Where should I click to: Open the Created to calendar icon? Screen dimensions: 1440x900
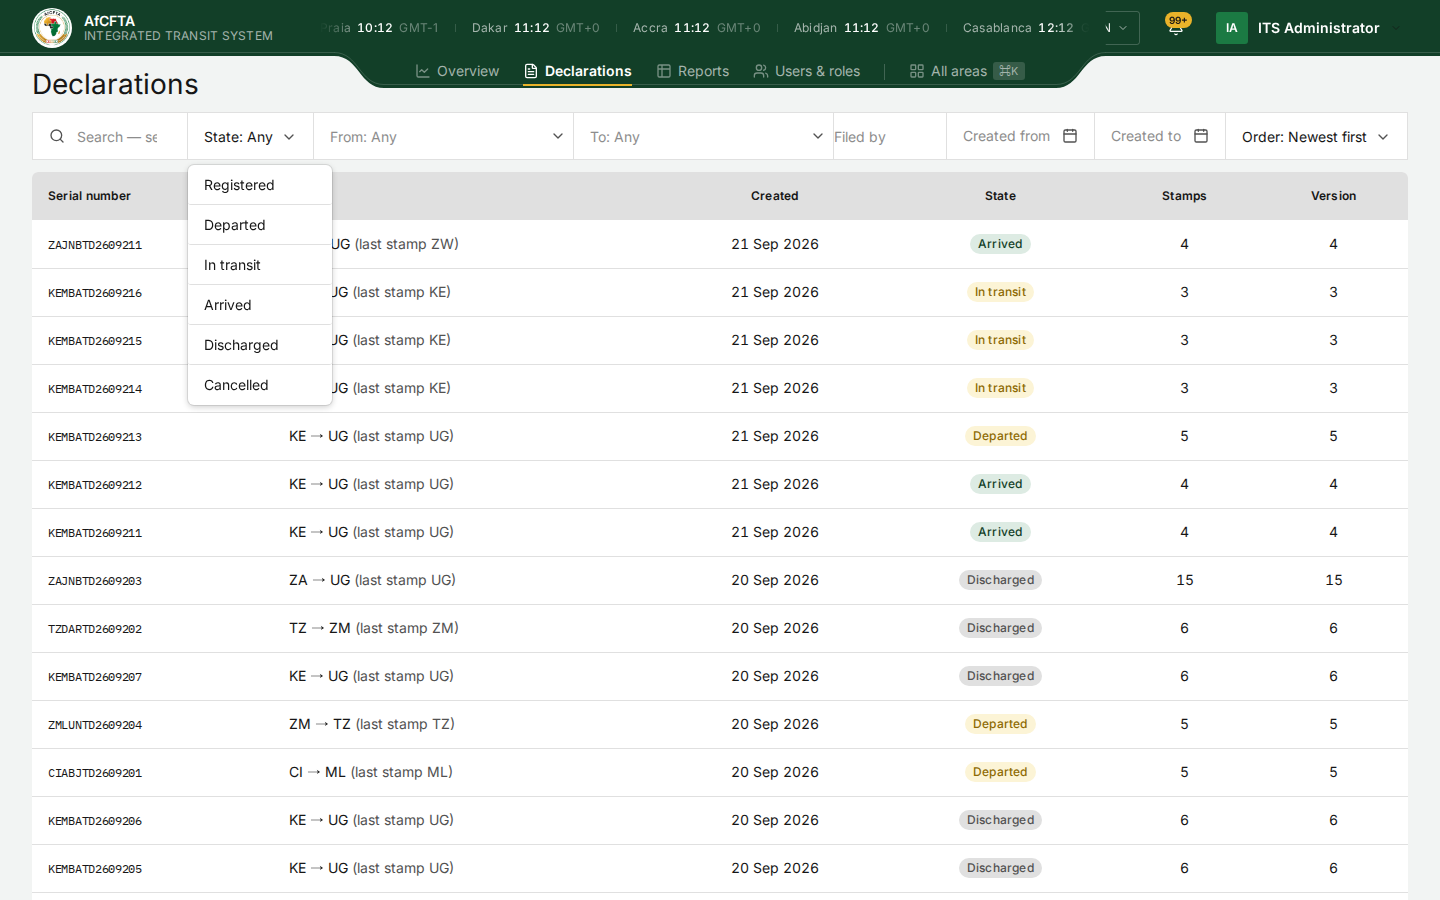1201,136
